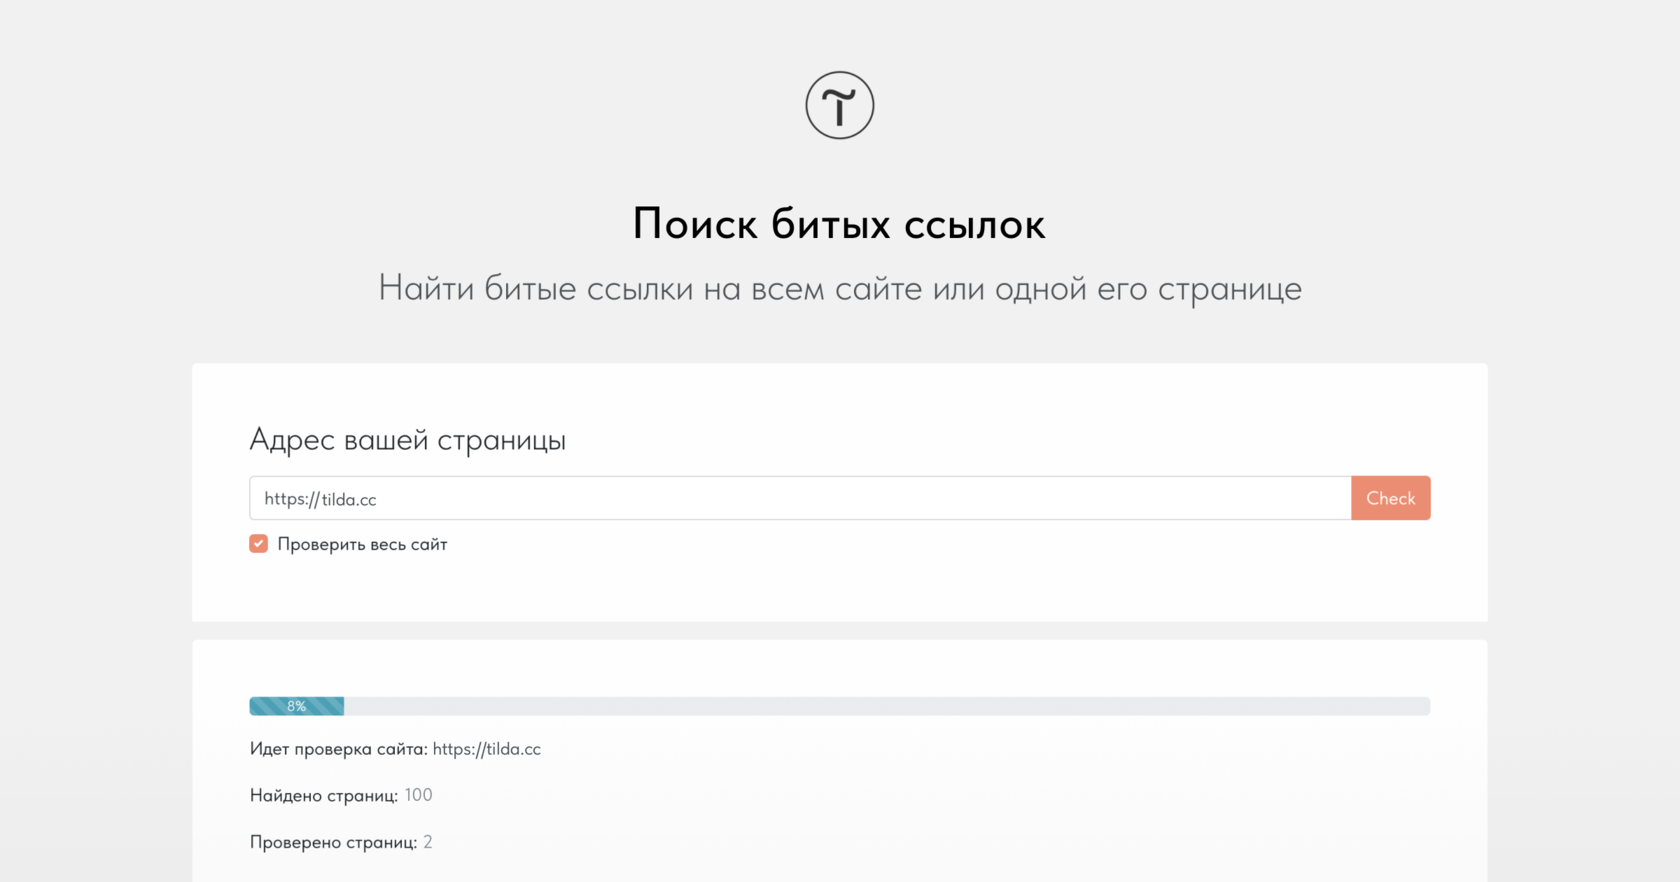
Task: Click the "Найдено страниц" label
Action: pyautogui.click(x=324, y=796)
